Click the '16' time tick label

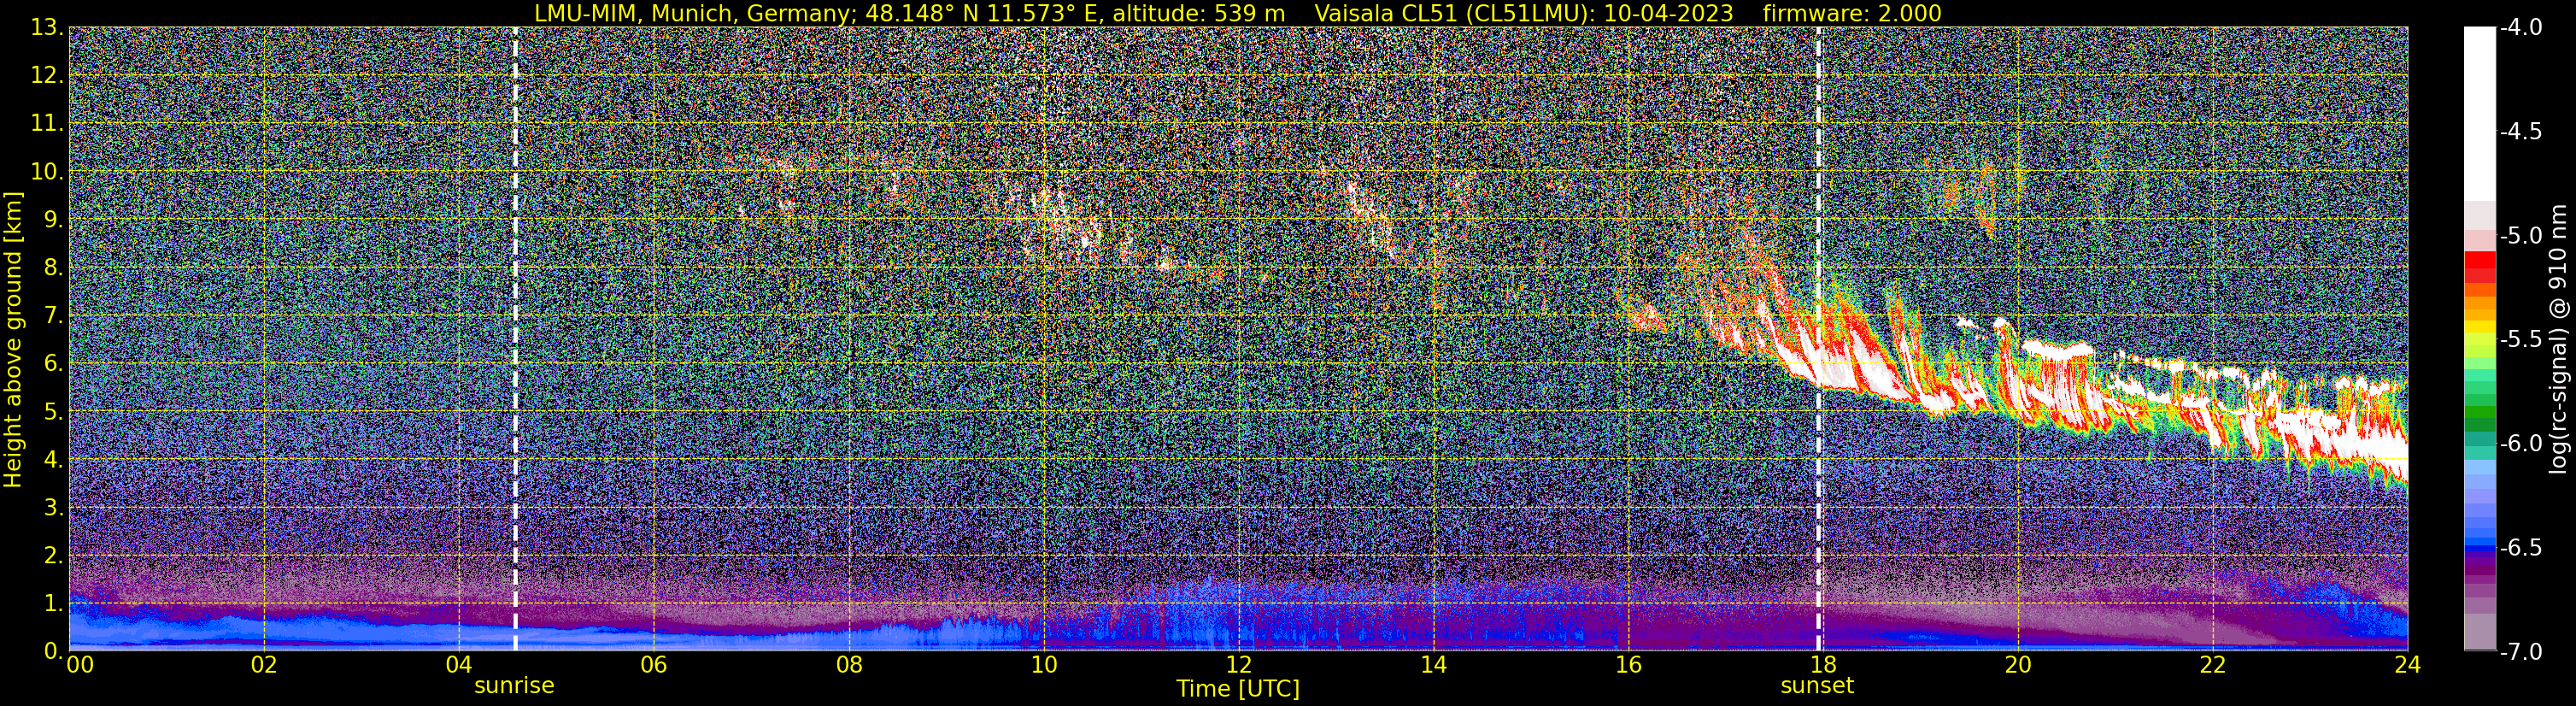(1628, 665)
